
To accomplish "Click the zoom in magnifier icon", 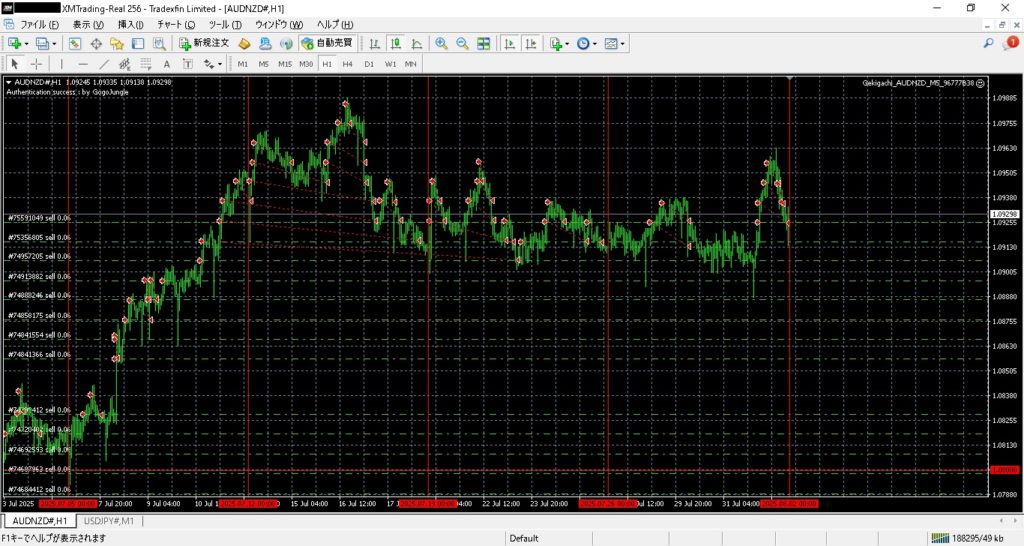I will (441, 44).
